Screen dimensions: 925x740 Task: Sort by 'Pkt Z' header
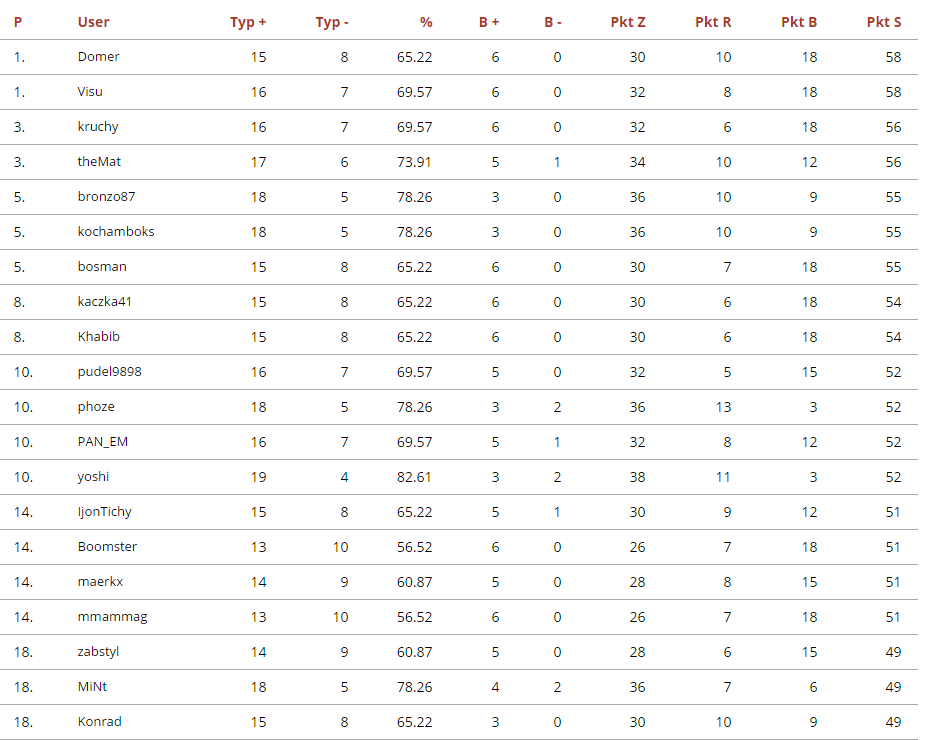point(628,22)
